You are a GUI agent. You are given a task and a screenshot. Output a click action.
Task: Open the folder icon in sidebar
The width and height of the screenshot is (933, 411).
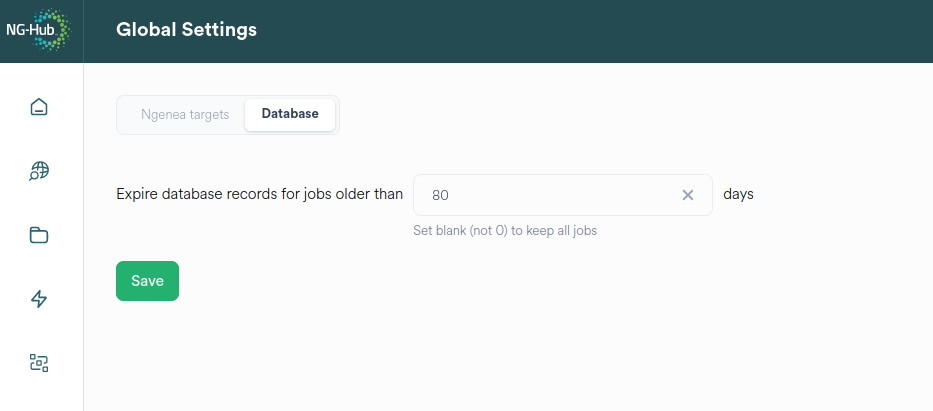pyautogui.click(x=39, y=235)
